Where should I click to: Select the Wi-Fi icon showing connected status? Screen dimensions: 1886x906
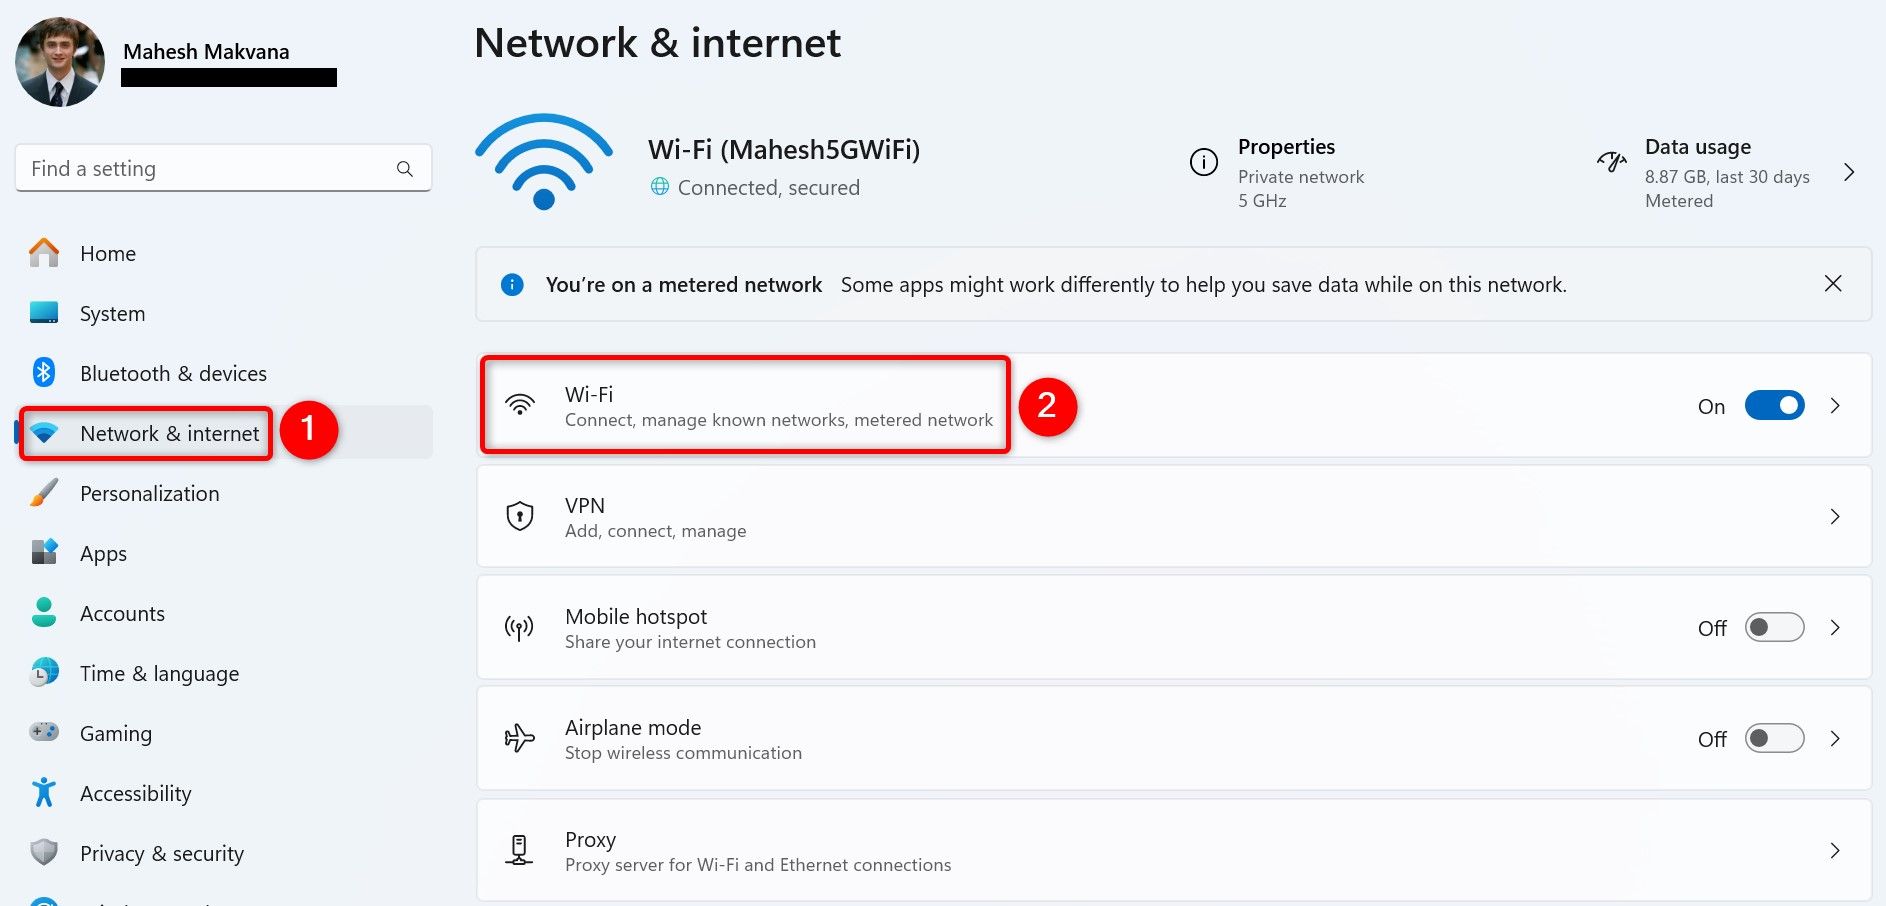tap(543, 160)
